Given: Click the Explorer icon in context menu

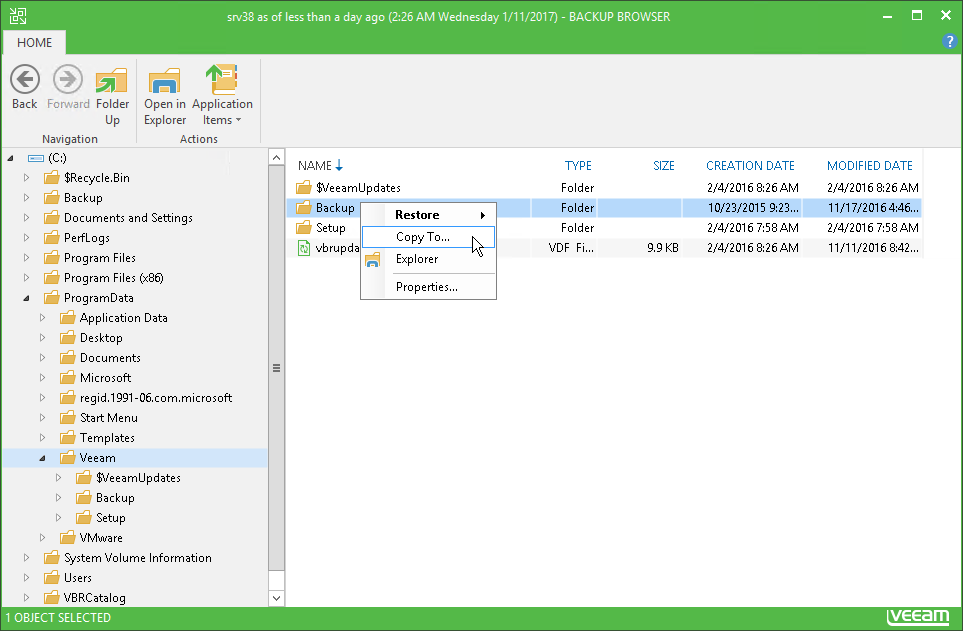Looking at the screenshot, I should (373, 260).
